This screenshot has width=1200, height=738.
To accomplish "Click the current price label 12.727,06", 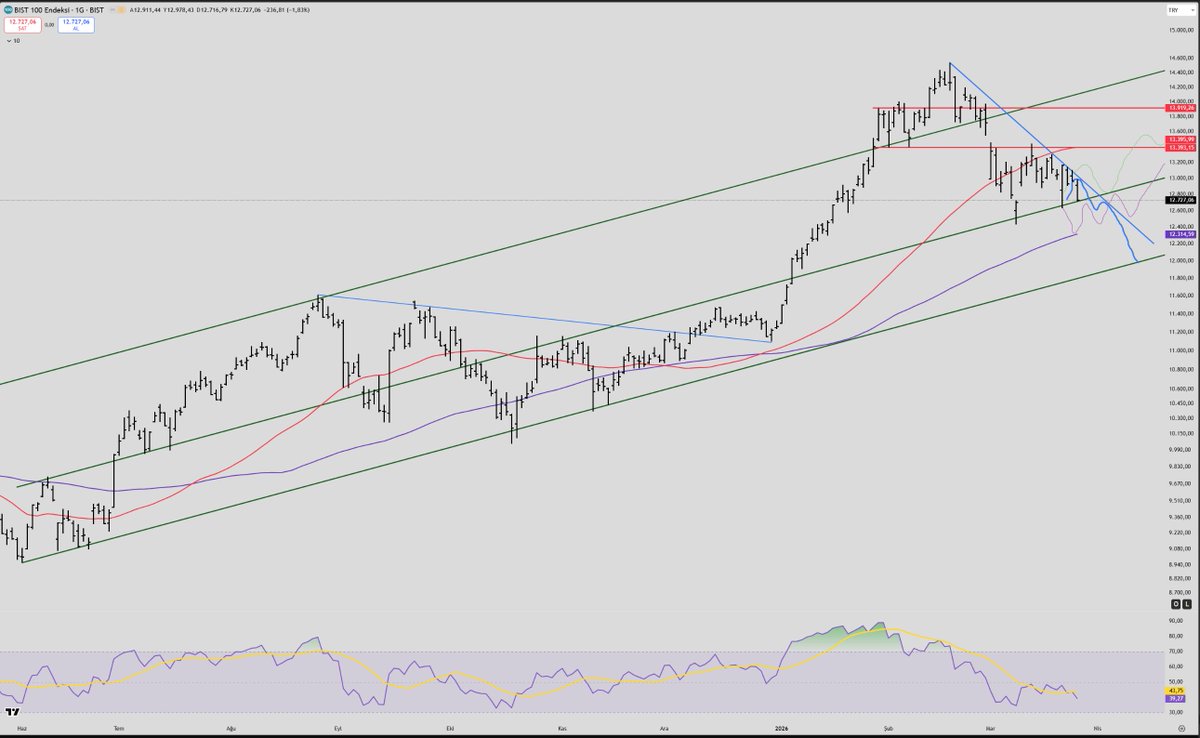I will [x=1182, y=200].
